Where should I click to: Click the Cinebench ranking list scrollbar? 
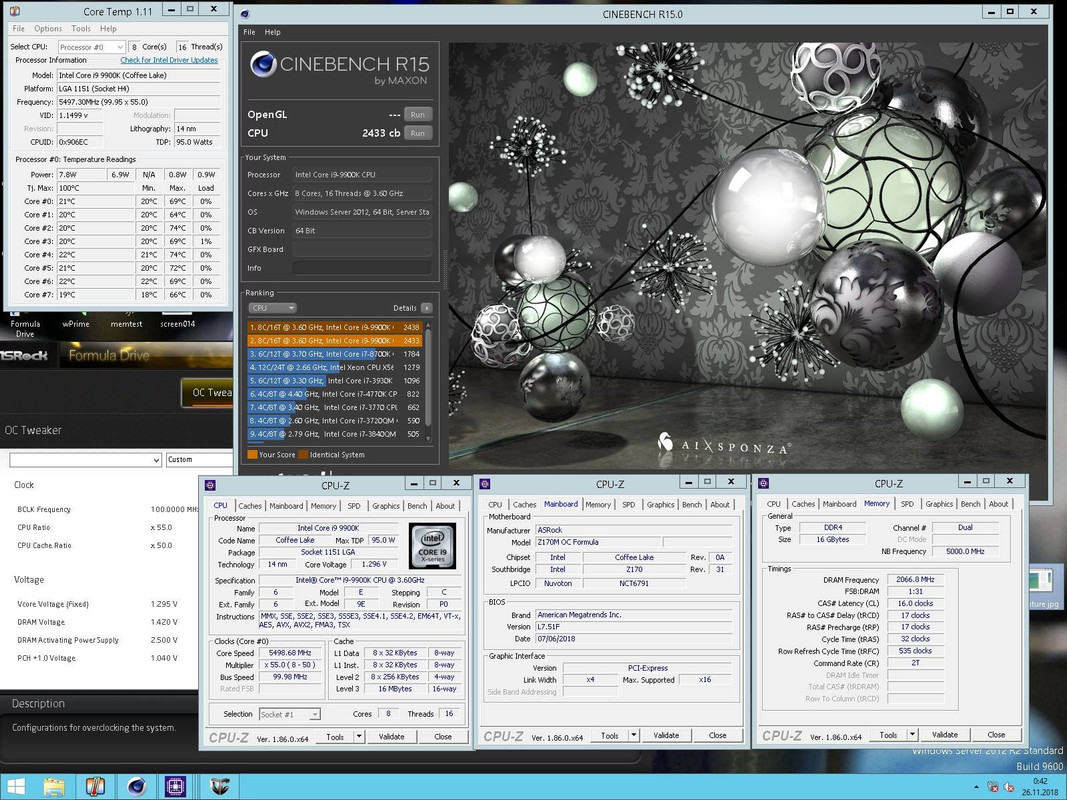click(428, 381)
